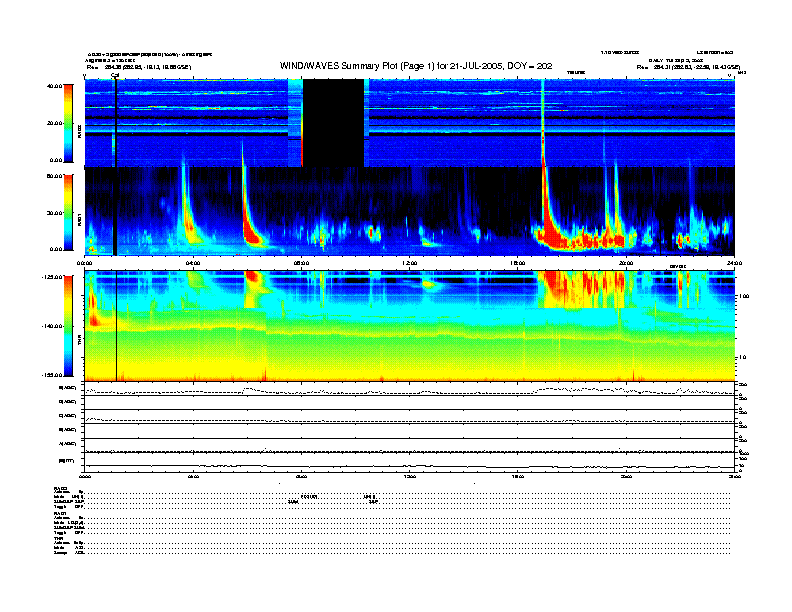
Task: Click the RAD1 heading in the status table
Action: pos(61,513)
